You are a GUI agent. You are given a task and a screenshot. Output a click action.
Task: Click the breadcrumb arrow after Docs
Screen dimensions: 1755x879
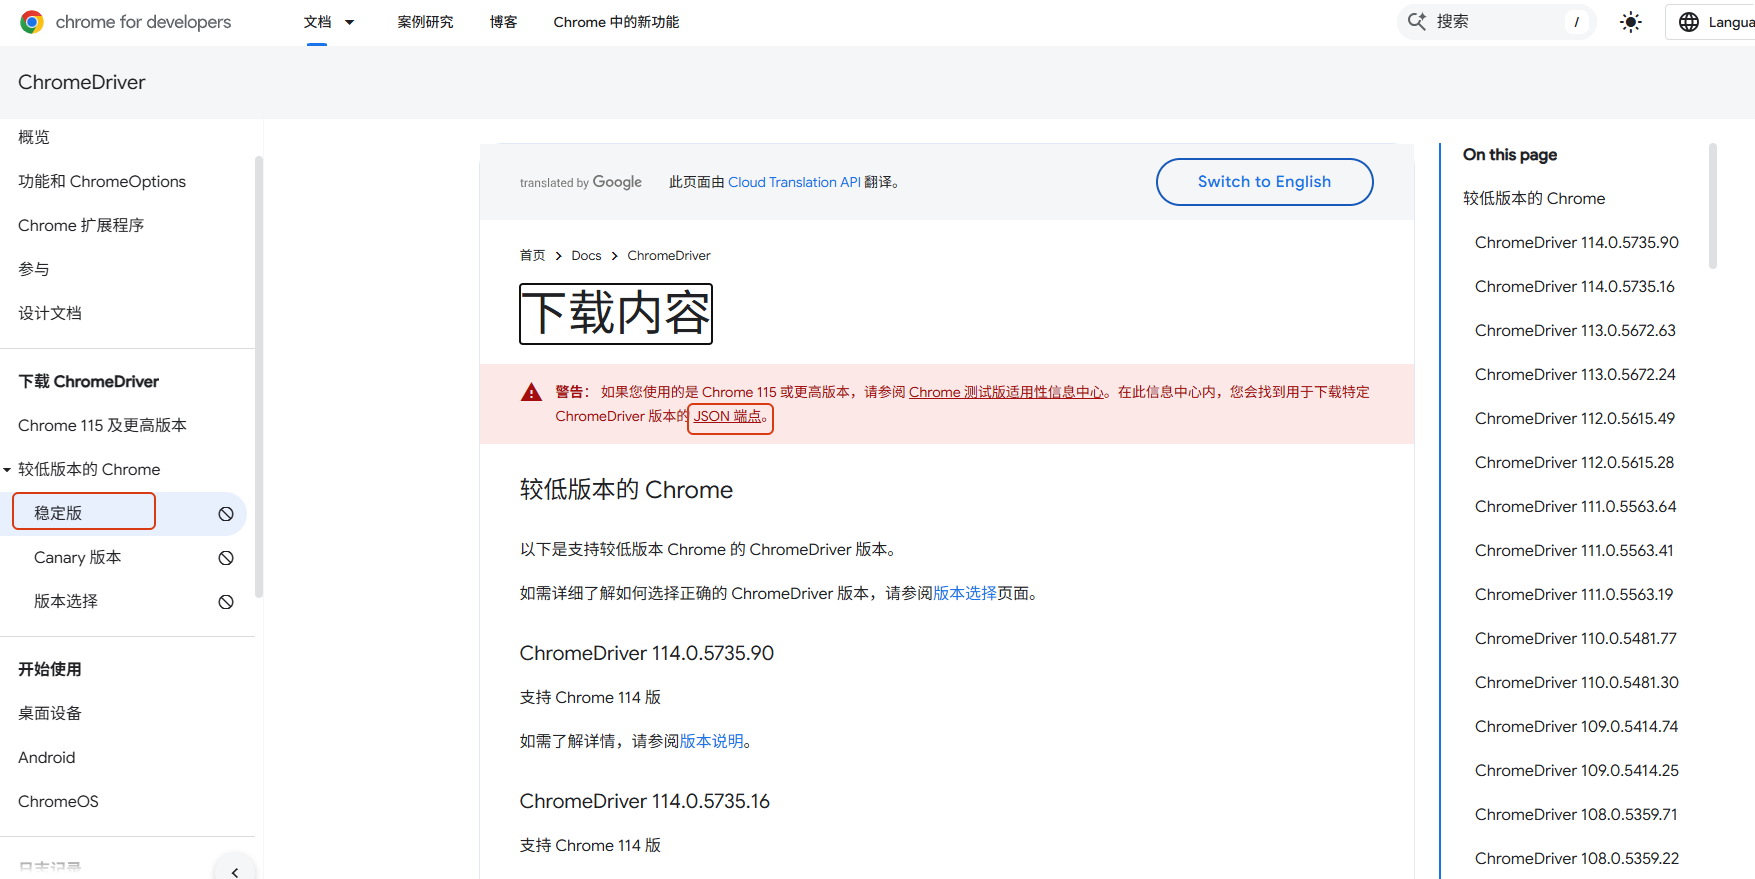pyautogui.click(x=614, y=256)
